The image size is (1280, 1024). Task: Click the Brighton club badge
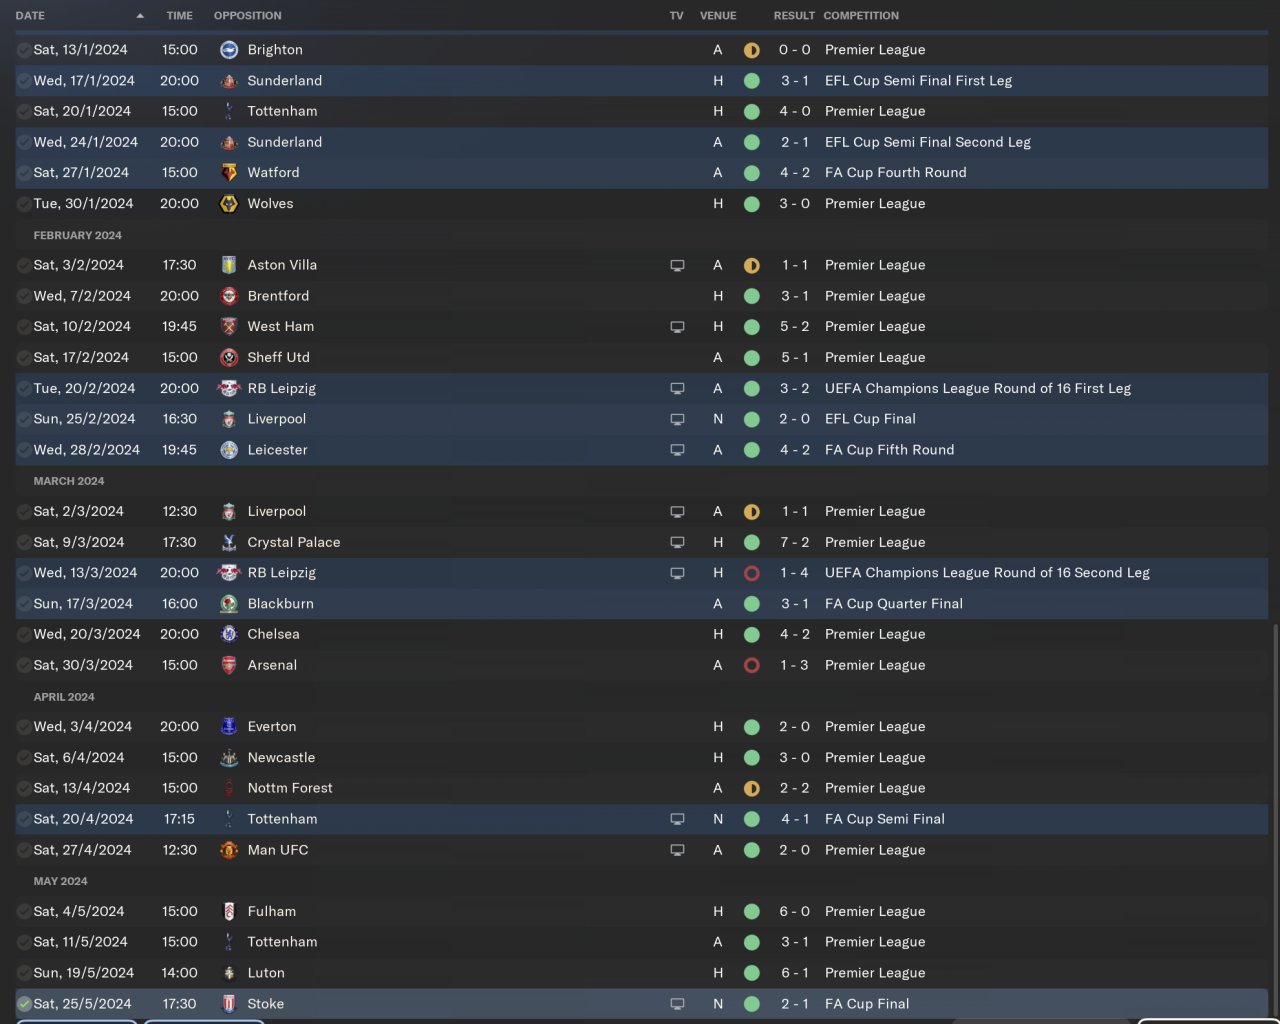(x=229, y=50)
